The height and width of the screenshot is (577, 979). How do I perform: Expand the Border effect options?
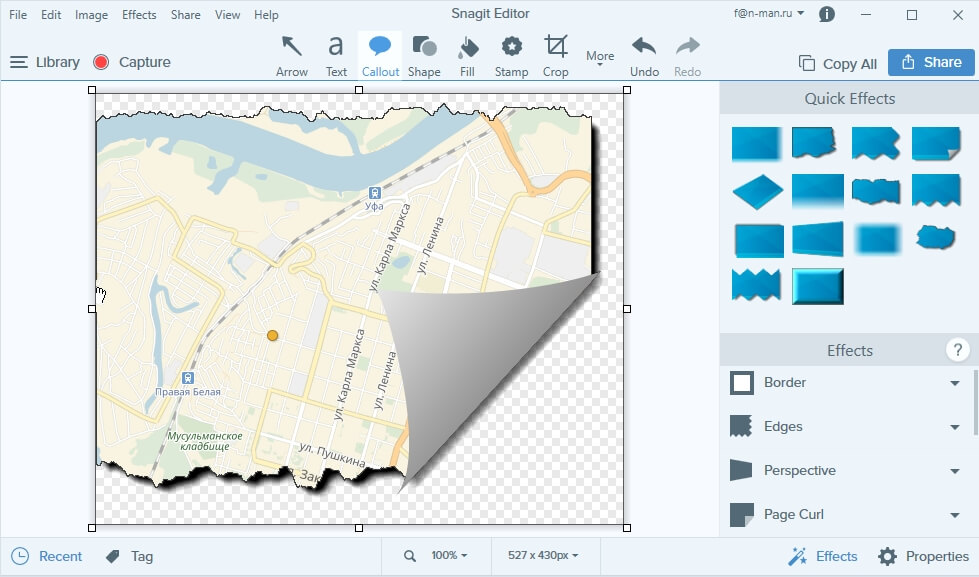click(955, 383)
